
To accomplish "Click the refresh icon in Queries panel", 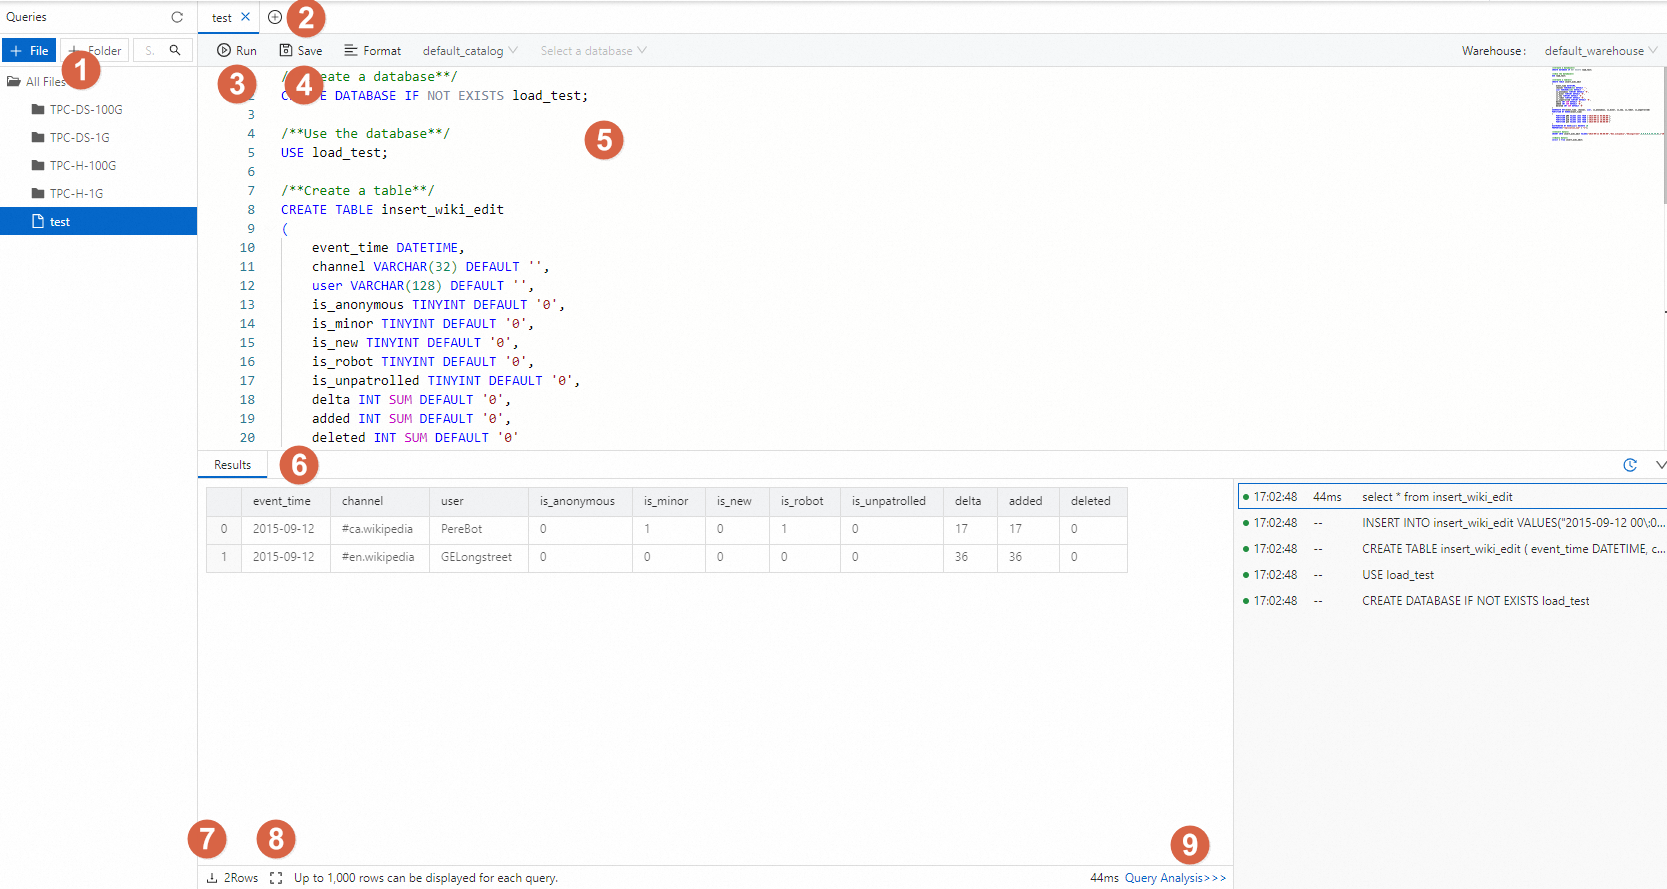I will click(x=177, y=17).
